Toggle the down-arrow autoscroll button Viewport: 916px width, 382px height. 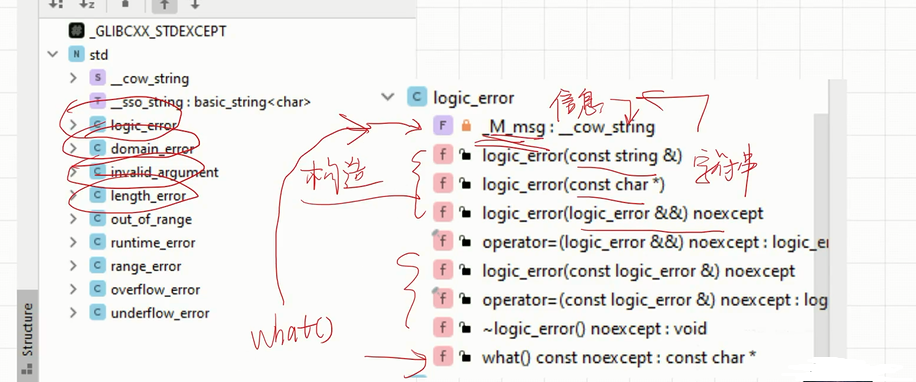195,4
